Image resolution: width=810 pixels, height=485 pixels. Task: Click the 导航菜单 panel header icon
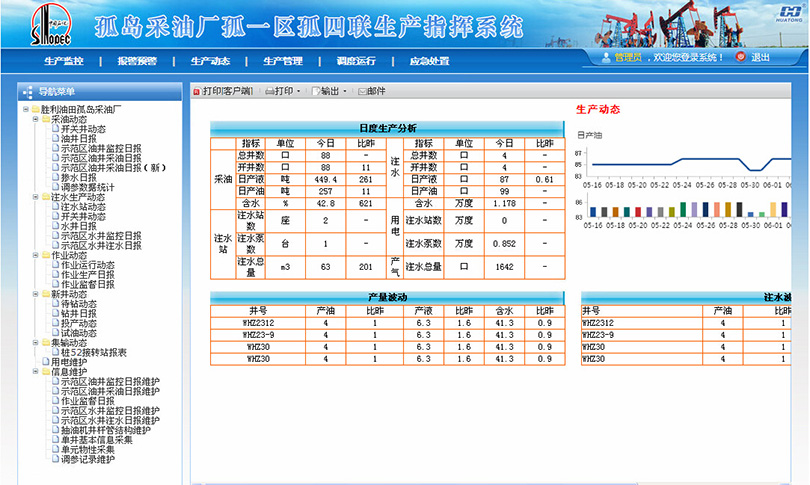[29, 91]
